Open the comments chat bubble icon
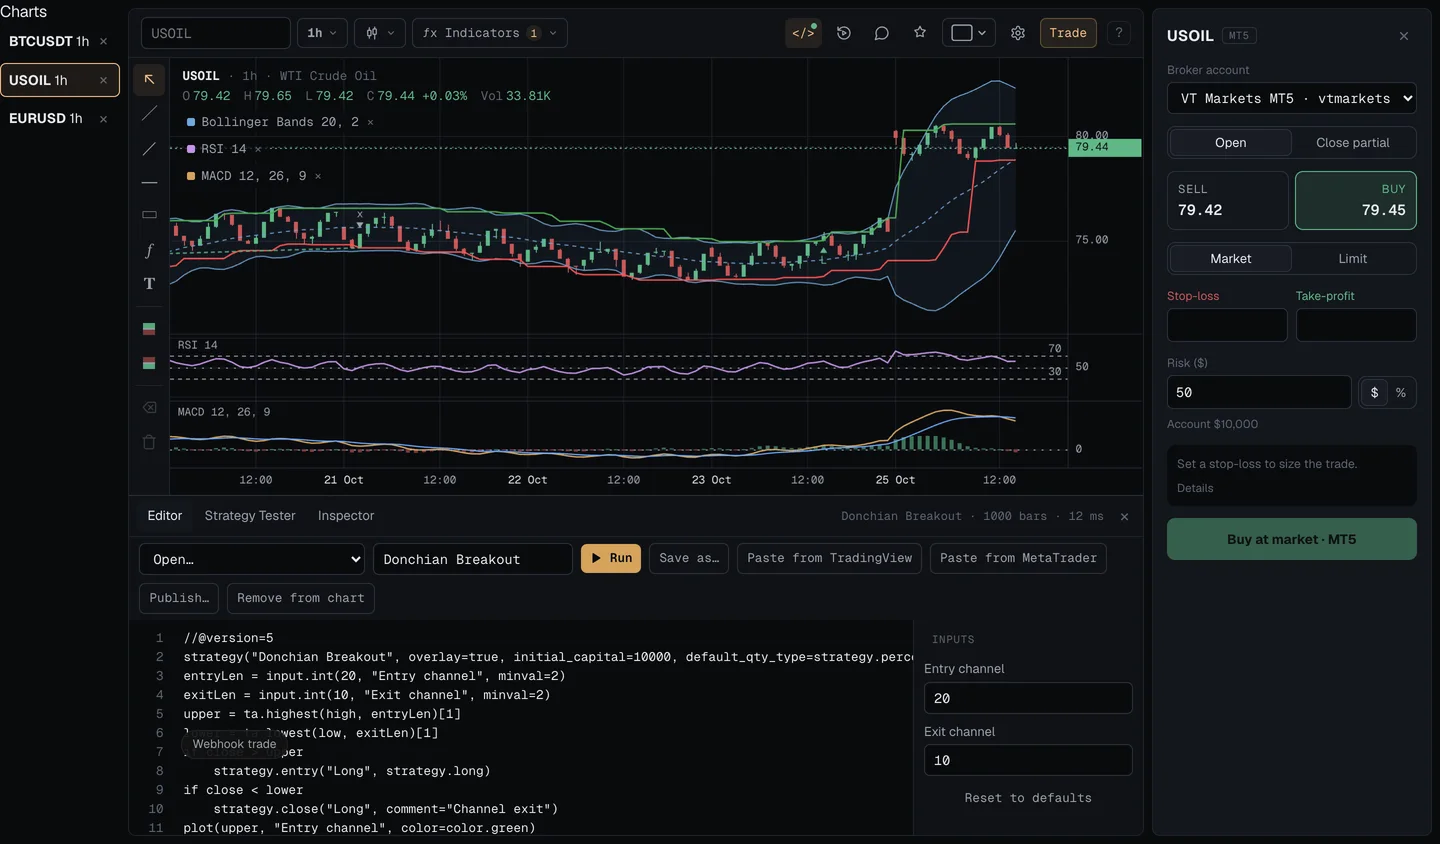This screenshot has height=844, width=1440. pos(881,33)
